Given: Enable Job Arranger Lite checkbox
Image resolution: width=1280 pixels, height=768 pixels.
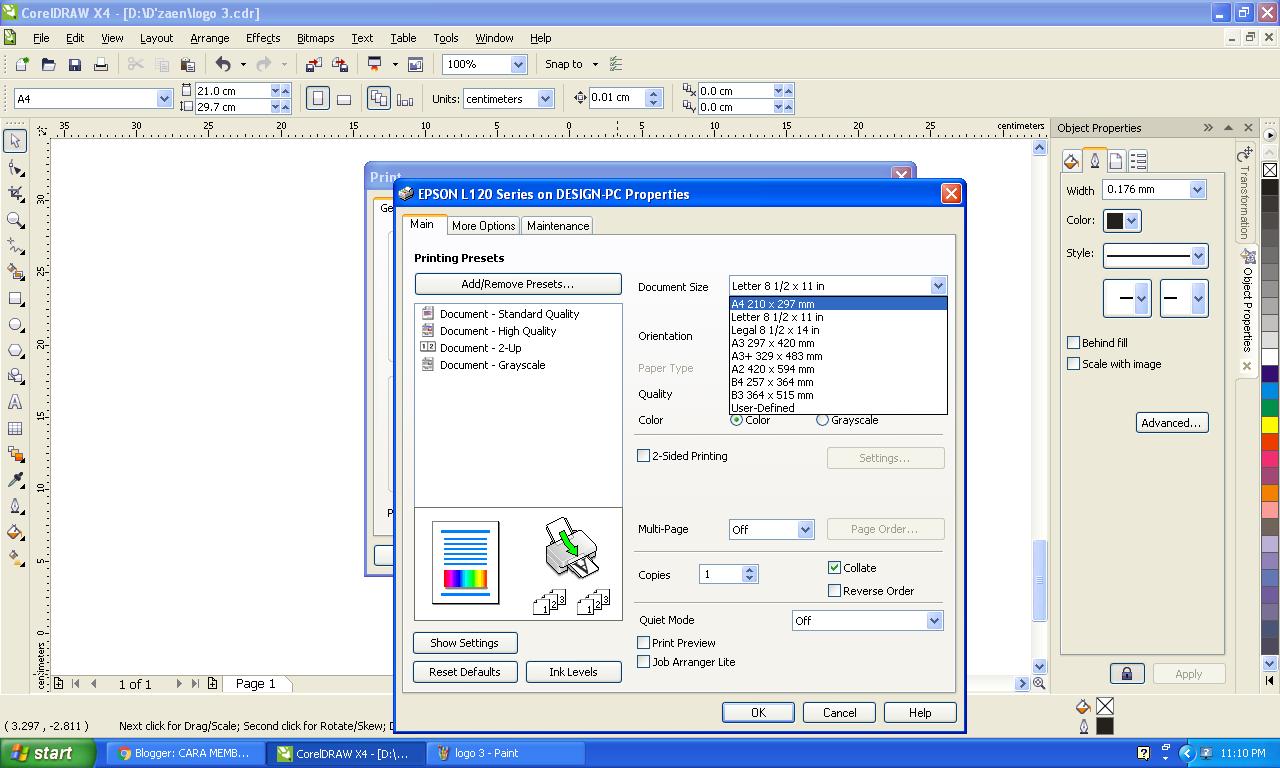Looking at the screenshot, I should coord(644,661).
